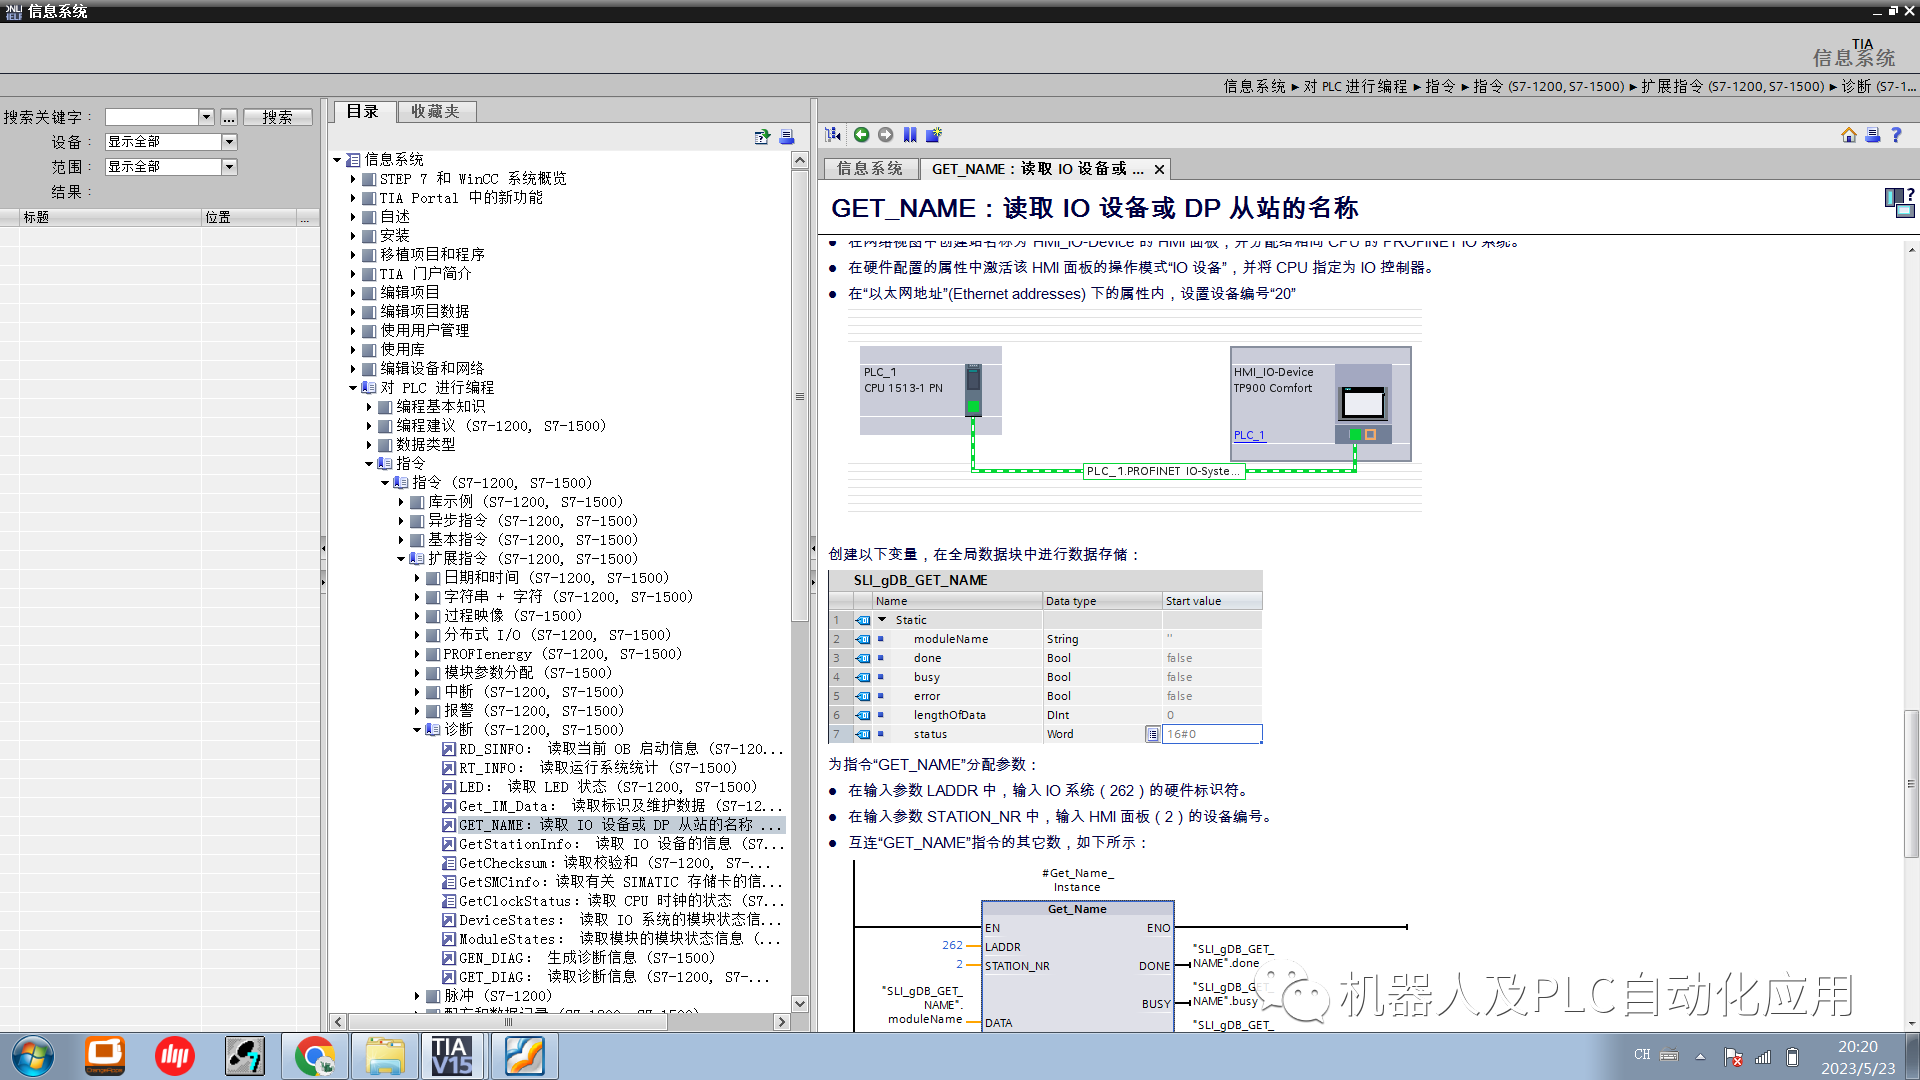Viewport: 1920px width, 1080px height.
Task: Pause page loading with the blue pause icon
Action: (910, 134)
